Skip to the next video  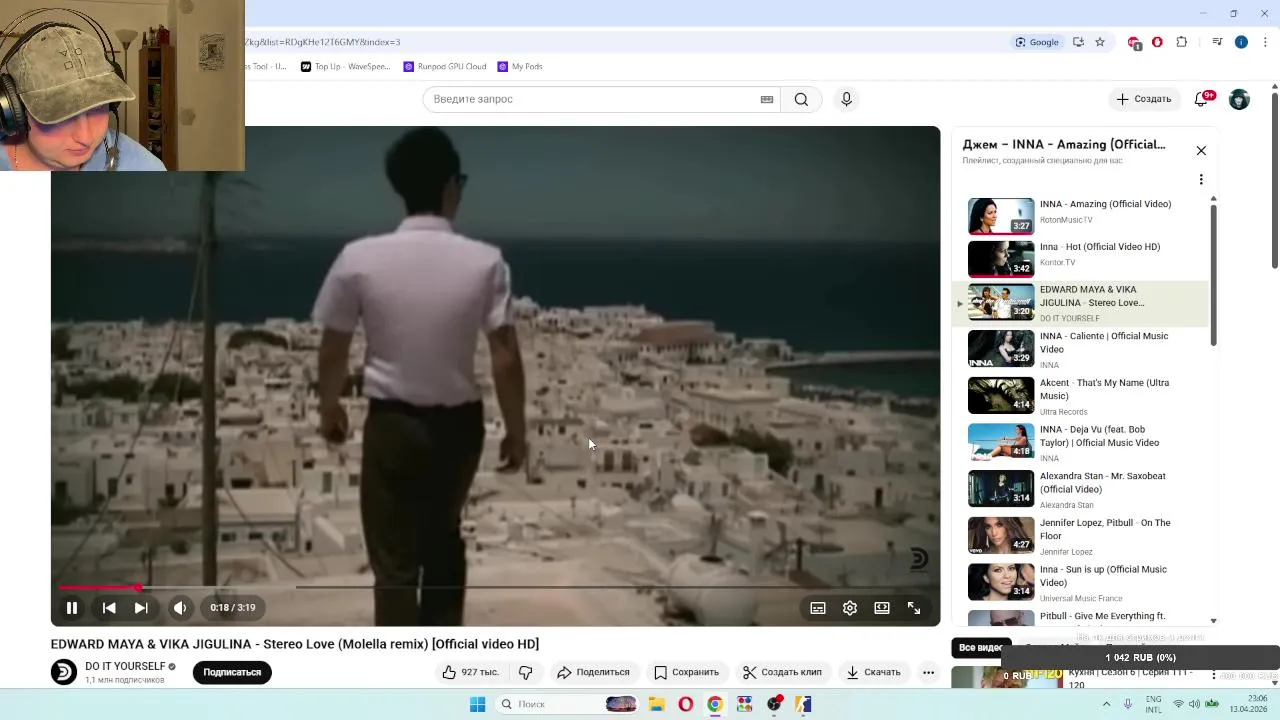pos(141,607)
